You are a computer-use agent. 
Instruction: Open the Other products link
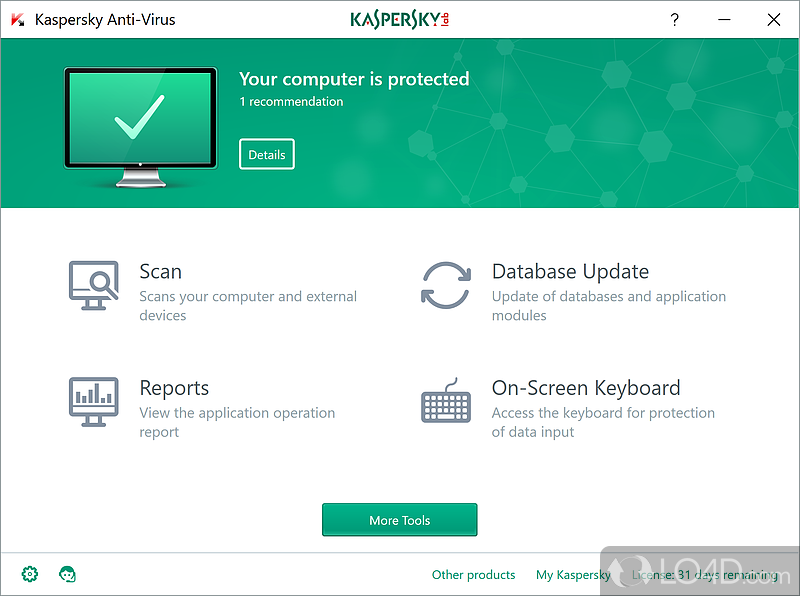tap(473, 575)
